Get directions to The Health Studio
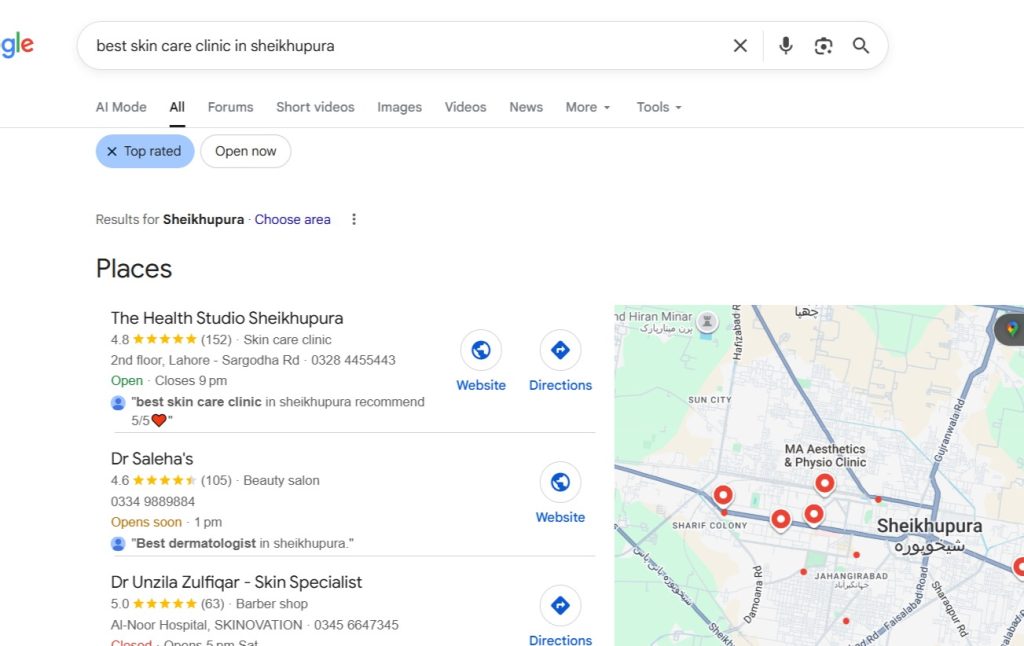This screenshot has height=646, width=1024. pos(560,351)
